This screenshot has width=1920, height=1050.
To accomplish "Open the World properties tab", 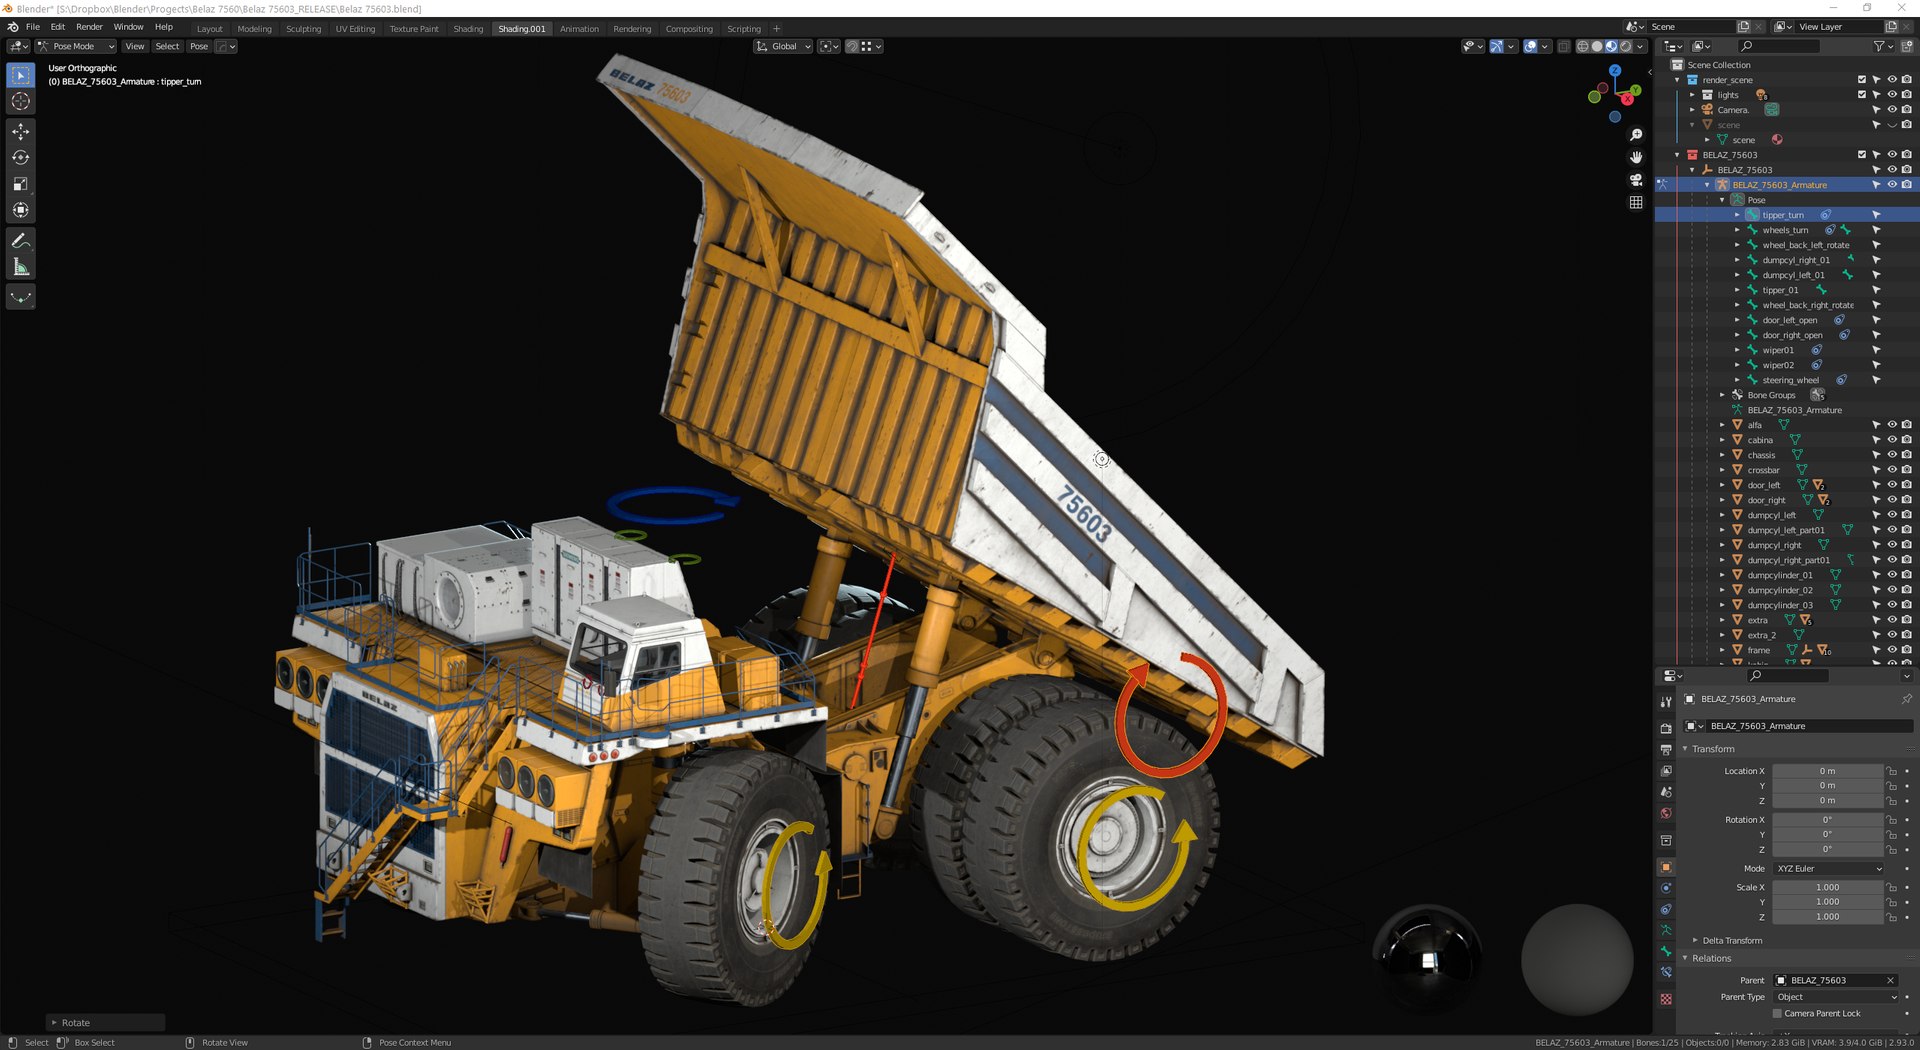I will pos(1666,813).
